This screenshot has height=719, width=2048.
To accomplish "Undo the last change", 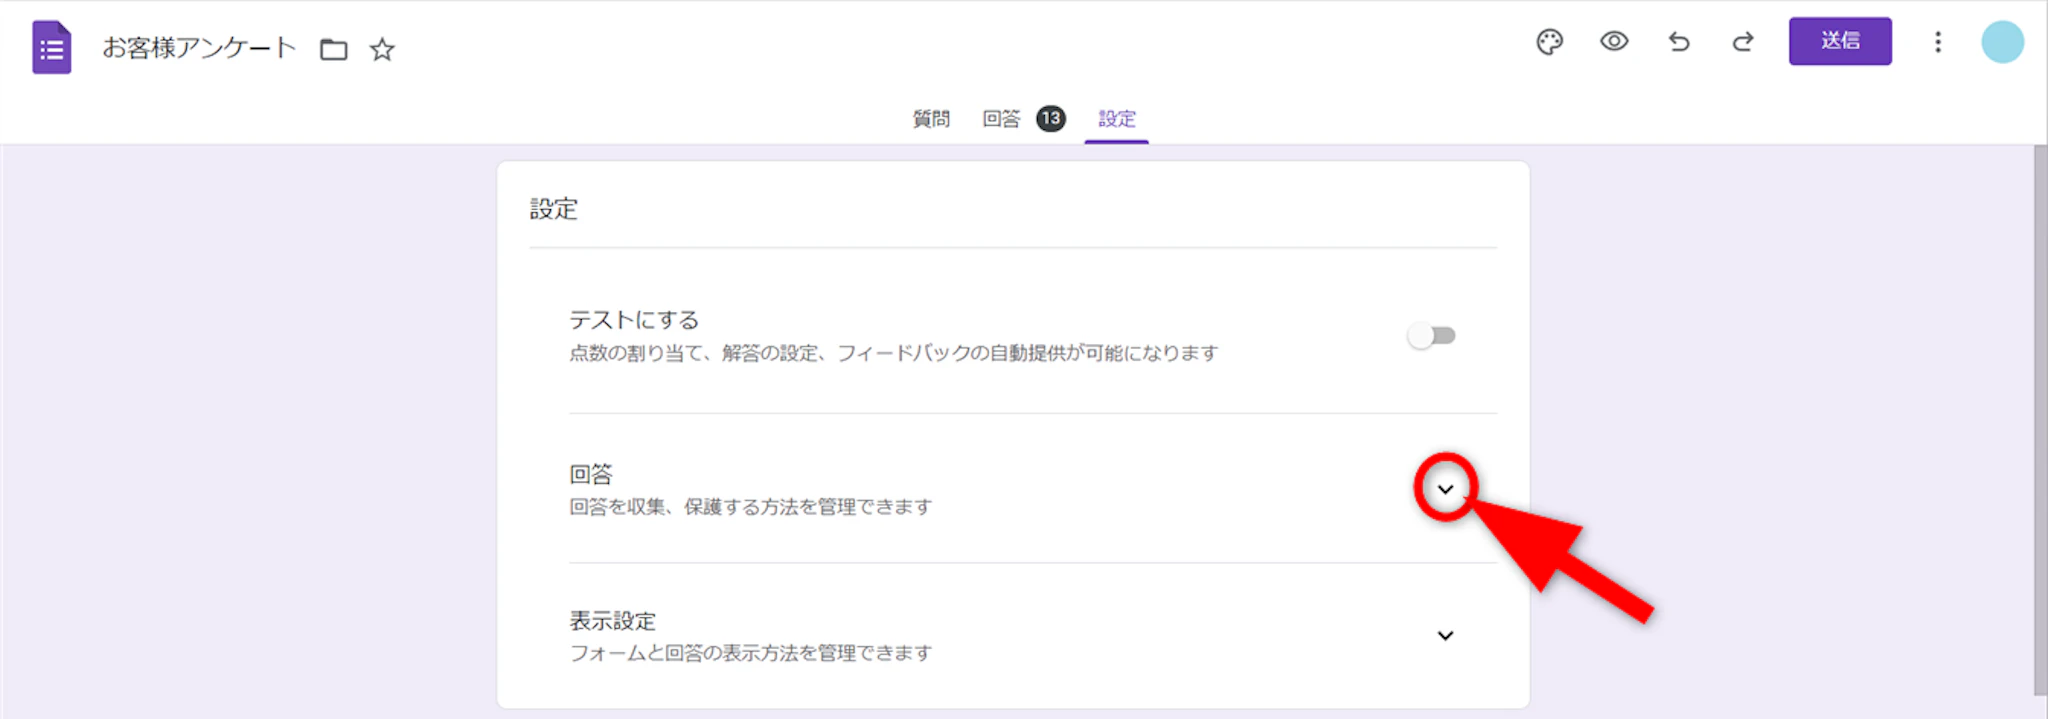I will (x=1679, y=42).
